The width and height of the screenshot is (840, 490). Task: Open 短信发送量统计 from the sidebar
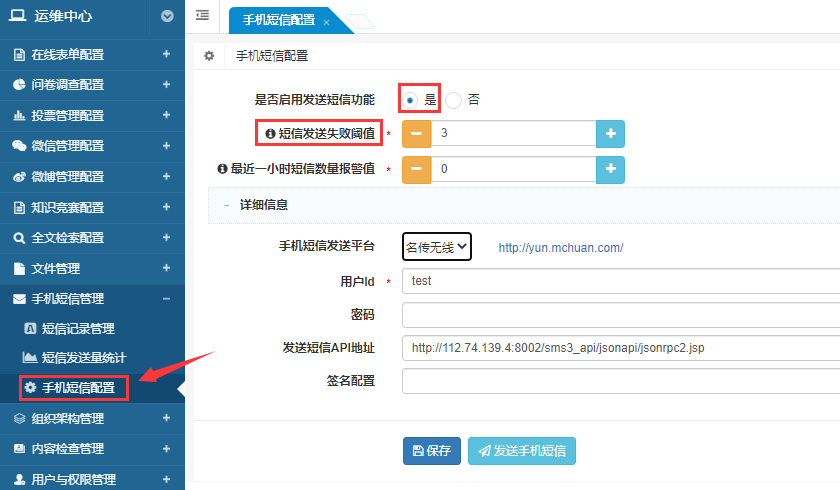click(x=84, y=358)
